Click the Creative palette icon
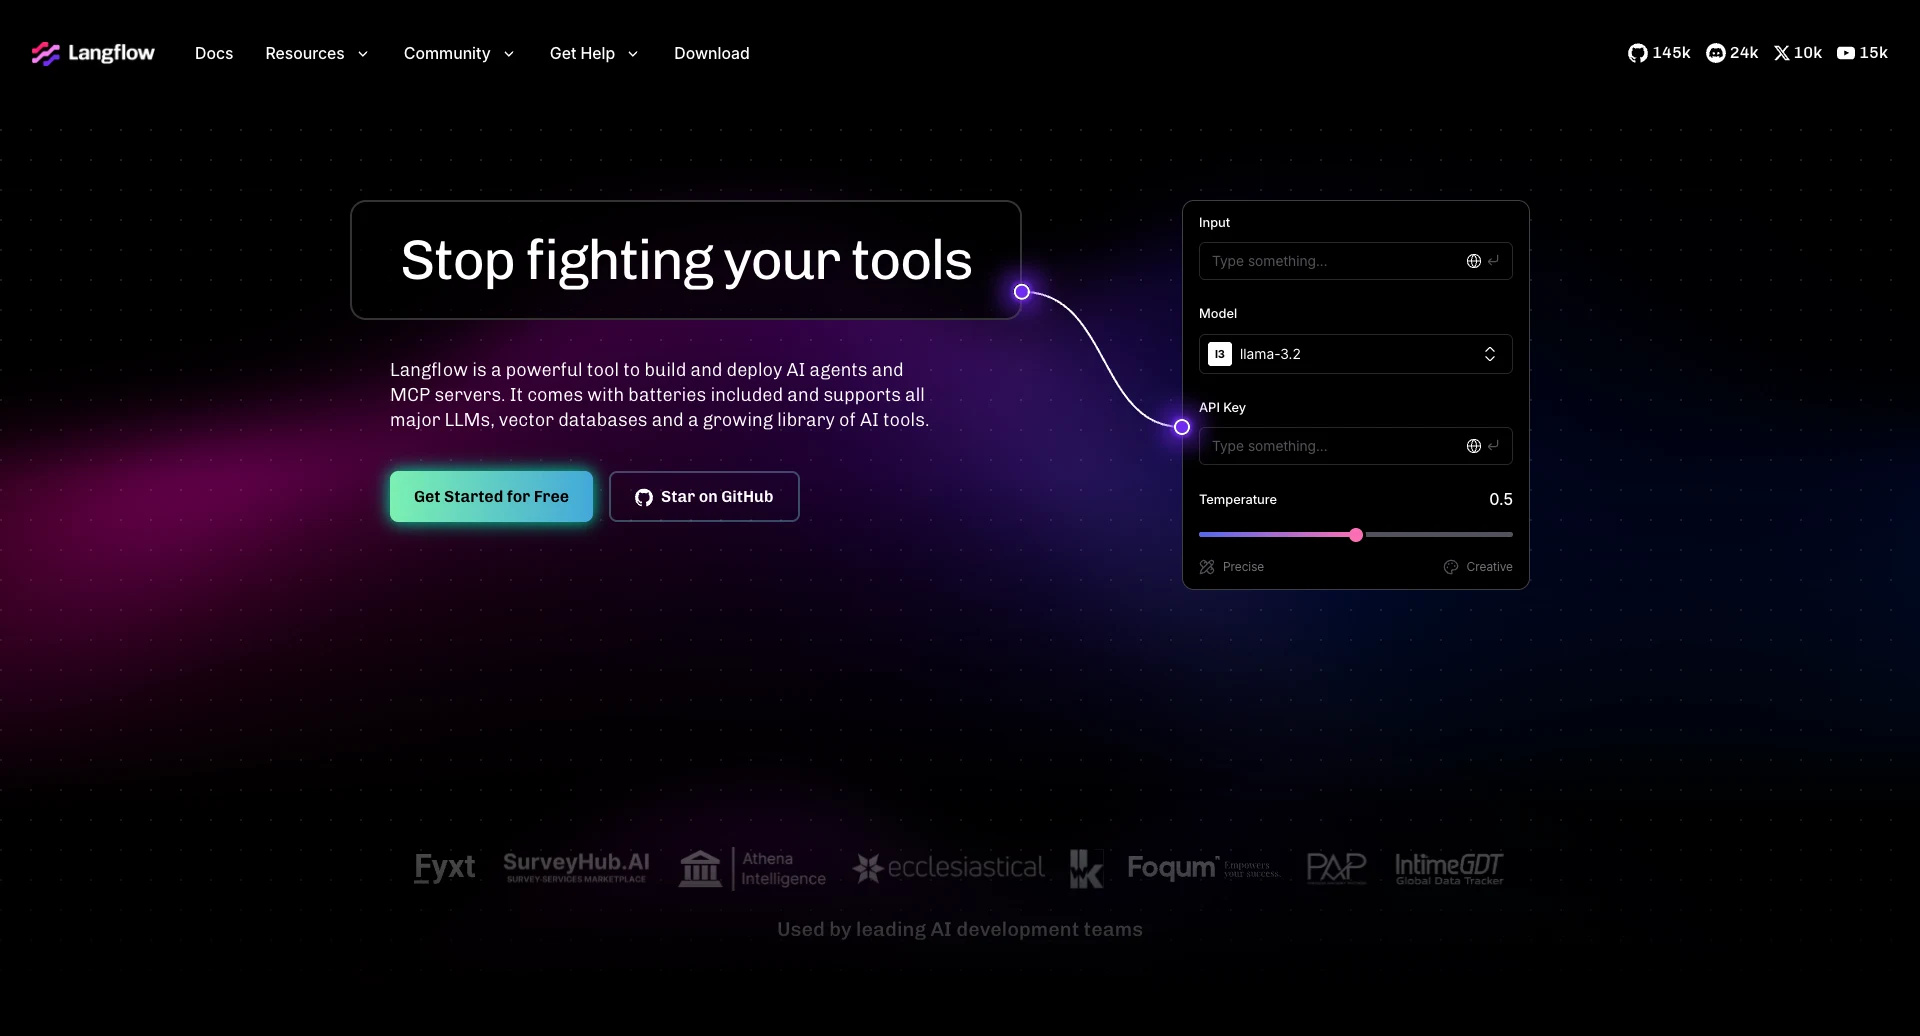Viewport: 1920px width, 1036px height. tap(1451, 567)
